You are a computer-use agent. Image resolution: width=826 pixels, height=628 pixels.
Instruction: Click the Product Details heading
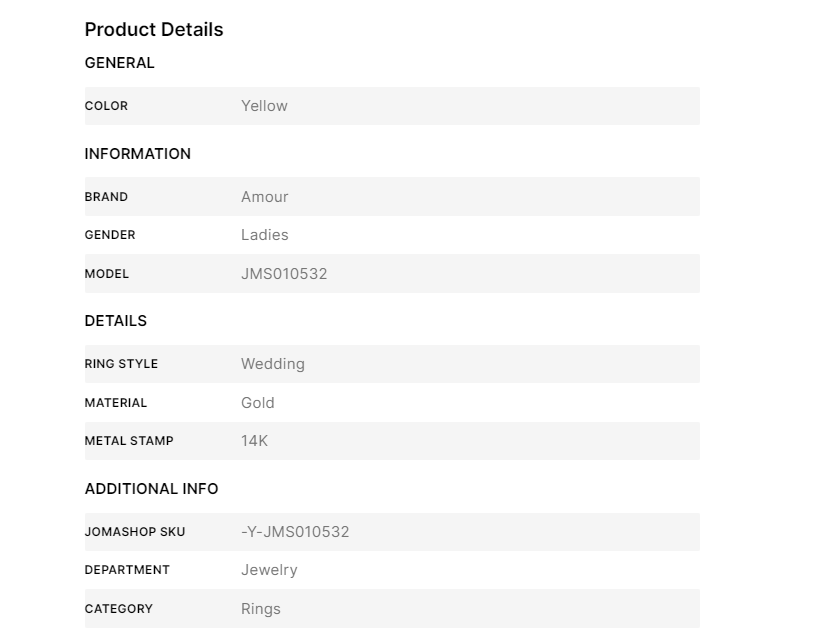[154, 30]
